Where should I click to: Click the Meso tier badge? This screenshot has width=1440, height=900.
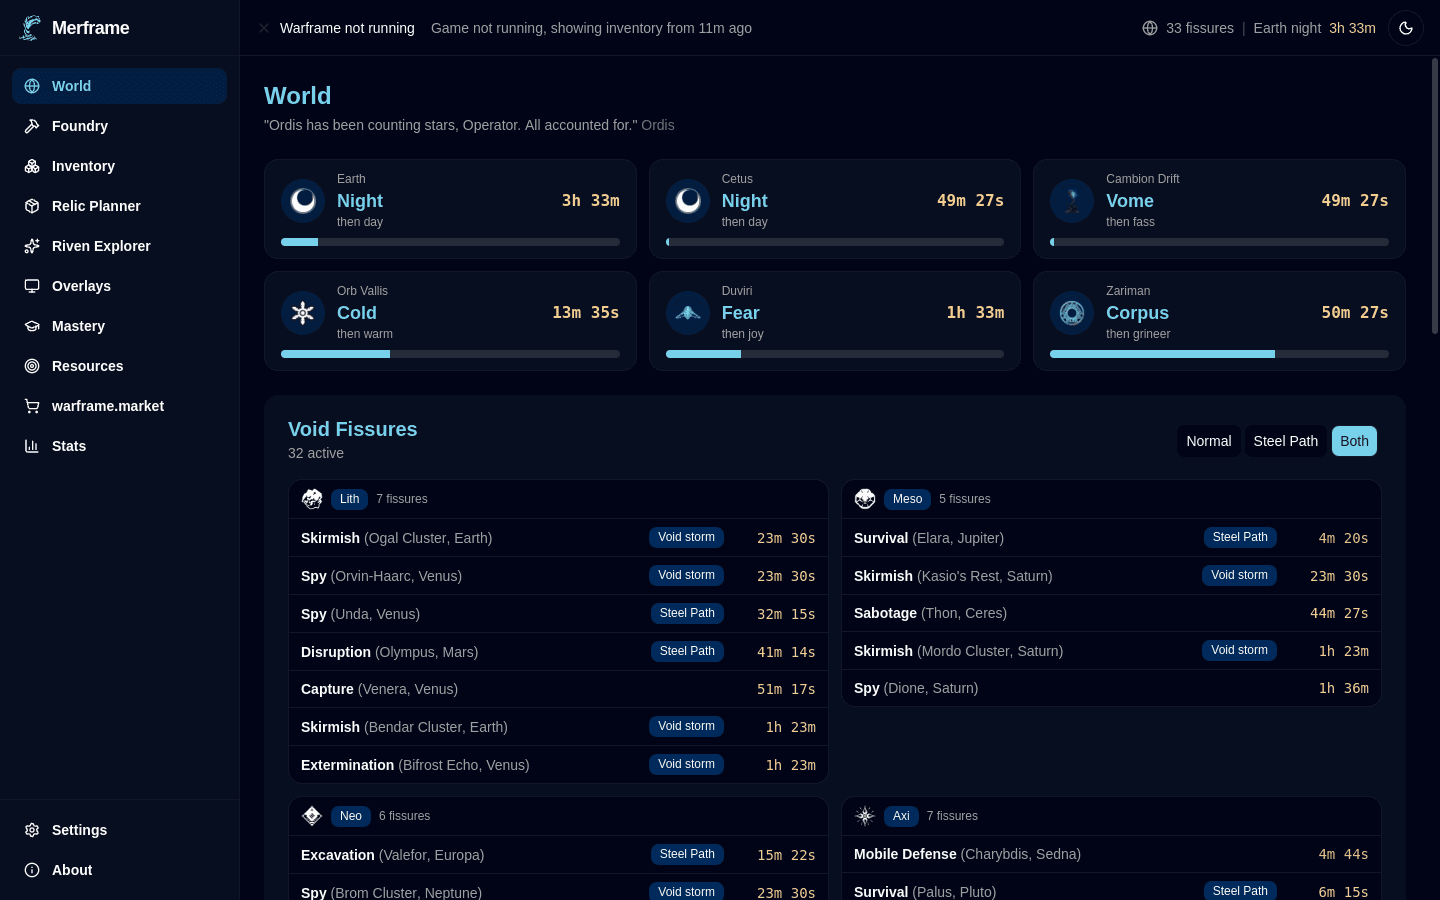[907, 499]
